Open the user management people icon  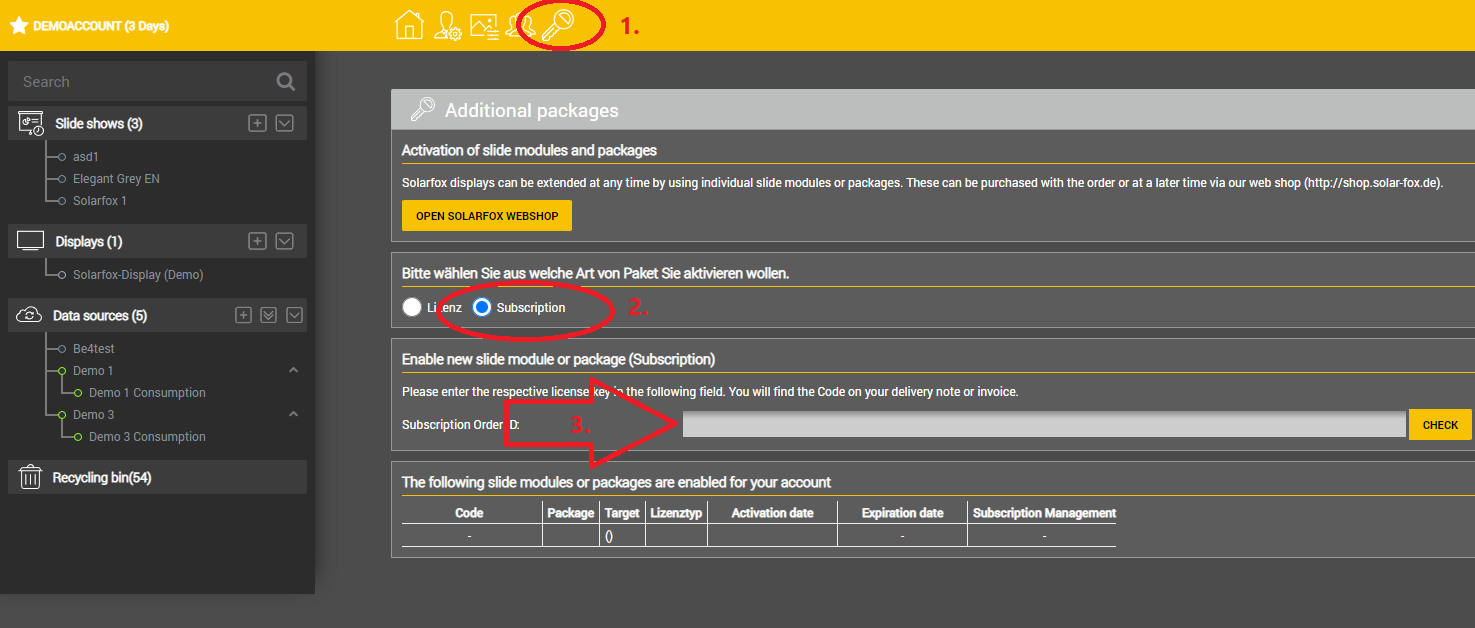click(519, 26)
